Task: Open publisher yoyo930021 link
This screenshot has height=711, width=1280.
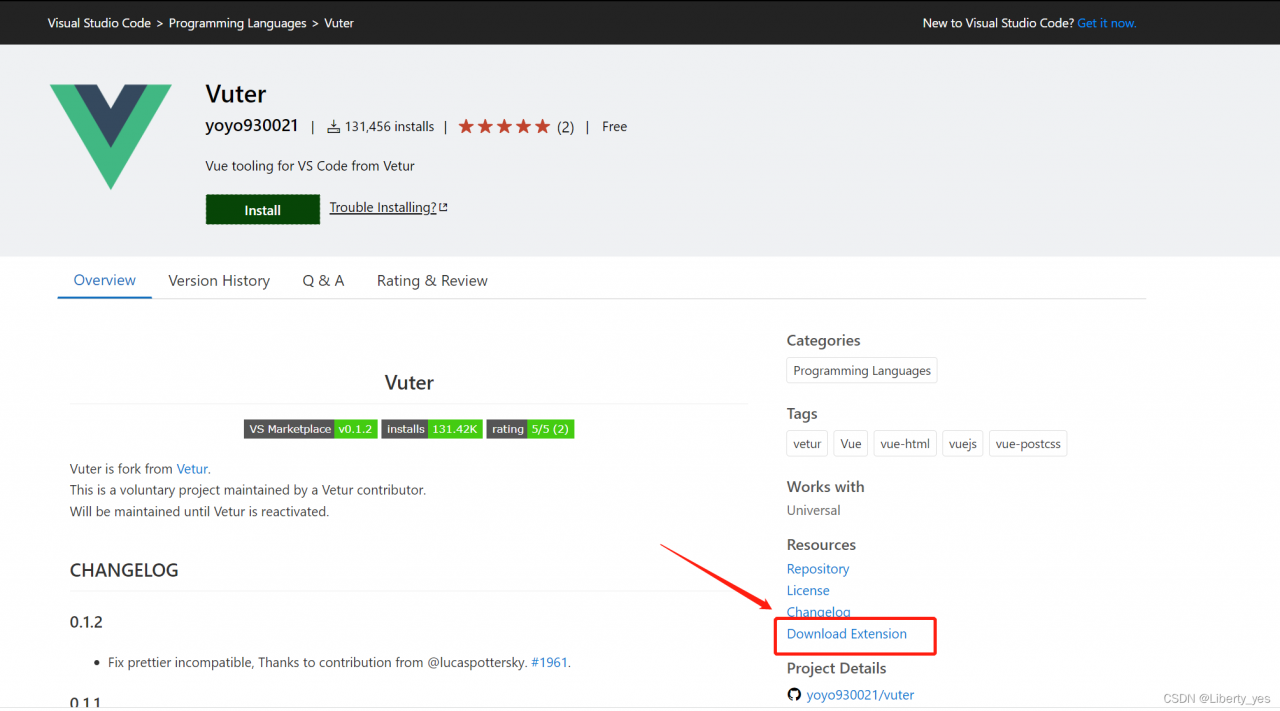Action: 252,126
